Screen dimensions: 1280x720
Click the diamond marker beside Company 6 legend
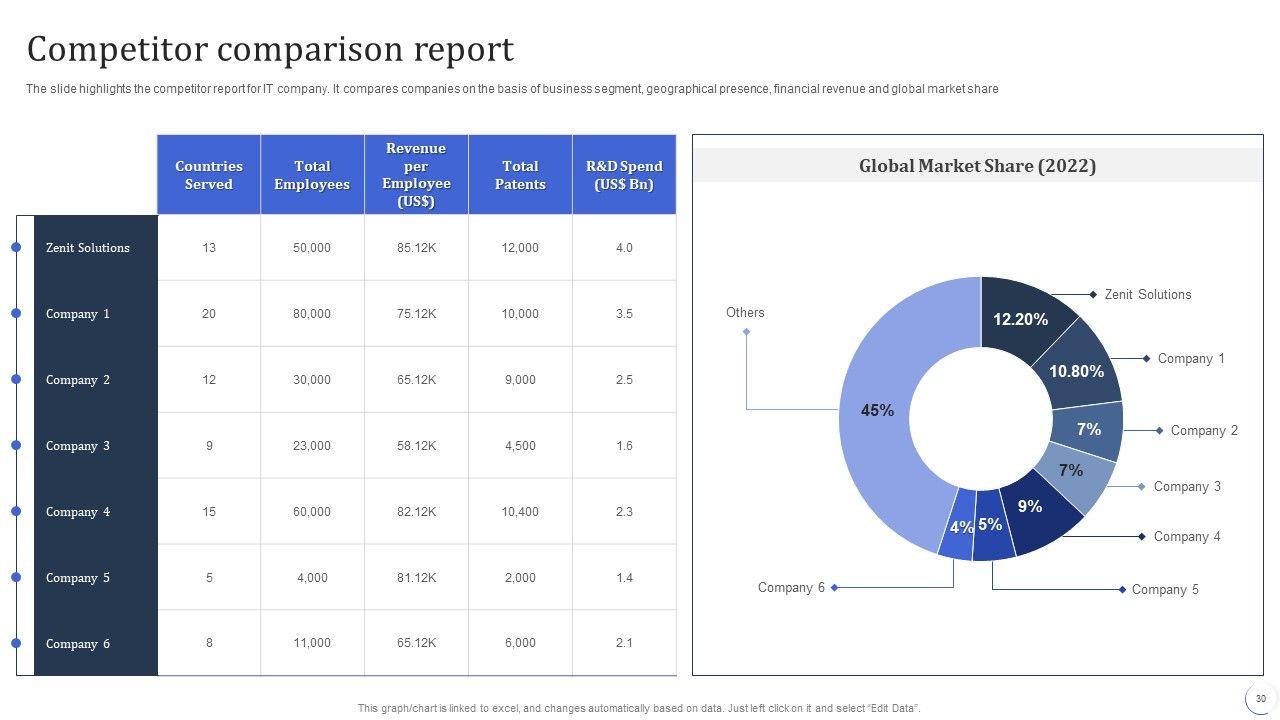coord(834,588)
